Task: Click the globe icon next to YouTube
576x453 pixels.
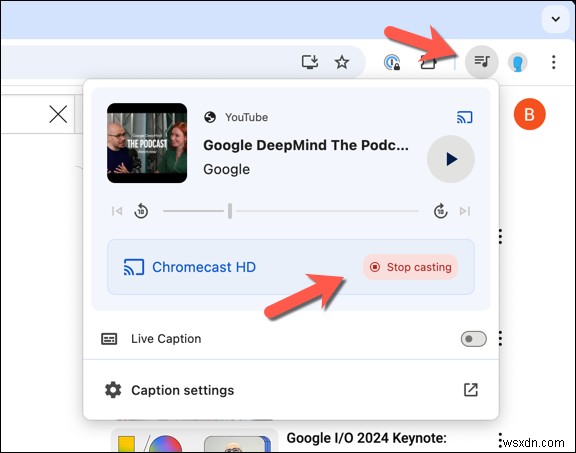Action: tap(210, 117)
